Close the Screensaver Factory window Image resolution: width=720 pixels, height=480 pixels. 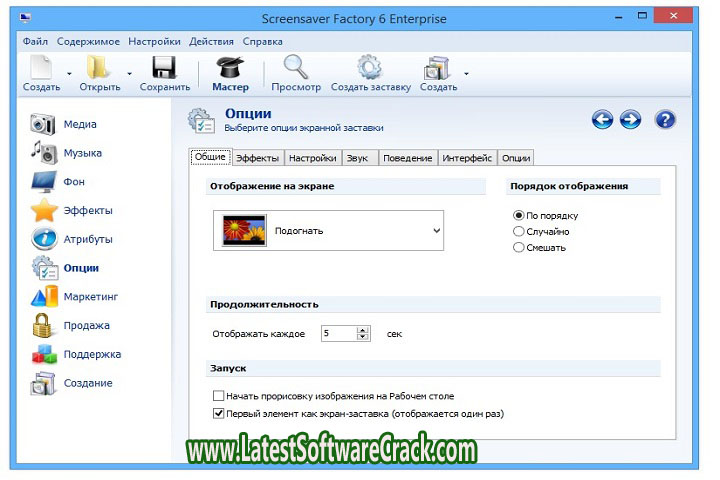[x=673, y=16]
